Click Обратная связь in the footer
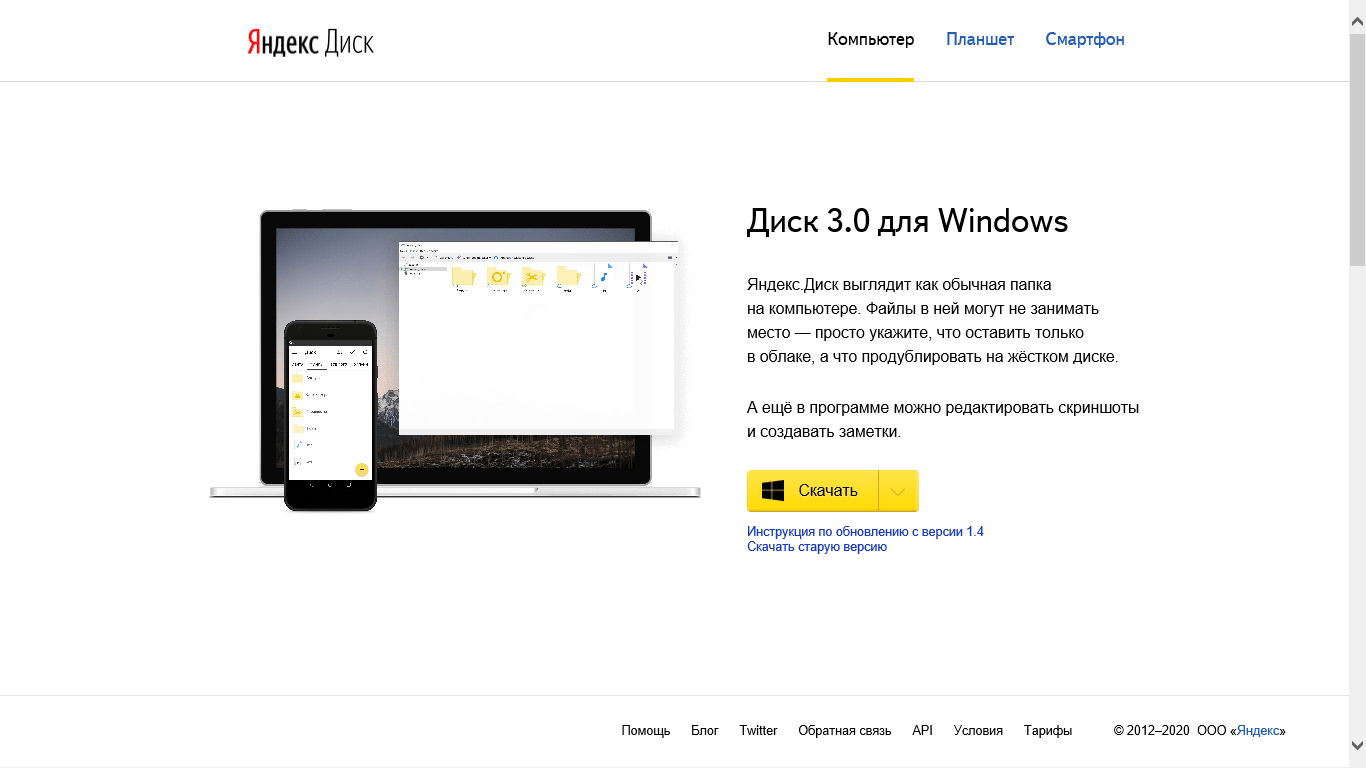1366x768 pixels. [x=844, y=731]
